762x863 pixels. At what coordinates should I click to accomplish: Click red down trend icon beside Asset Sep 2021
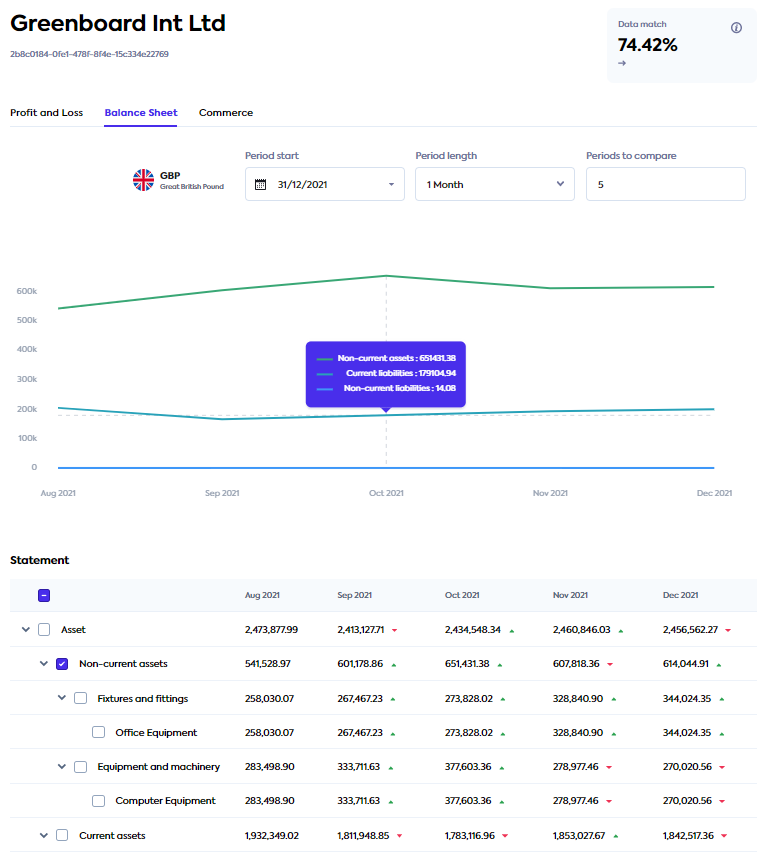395,631
